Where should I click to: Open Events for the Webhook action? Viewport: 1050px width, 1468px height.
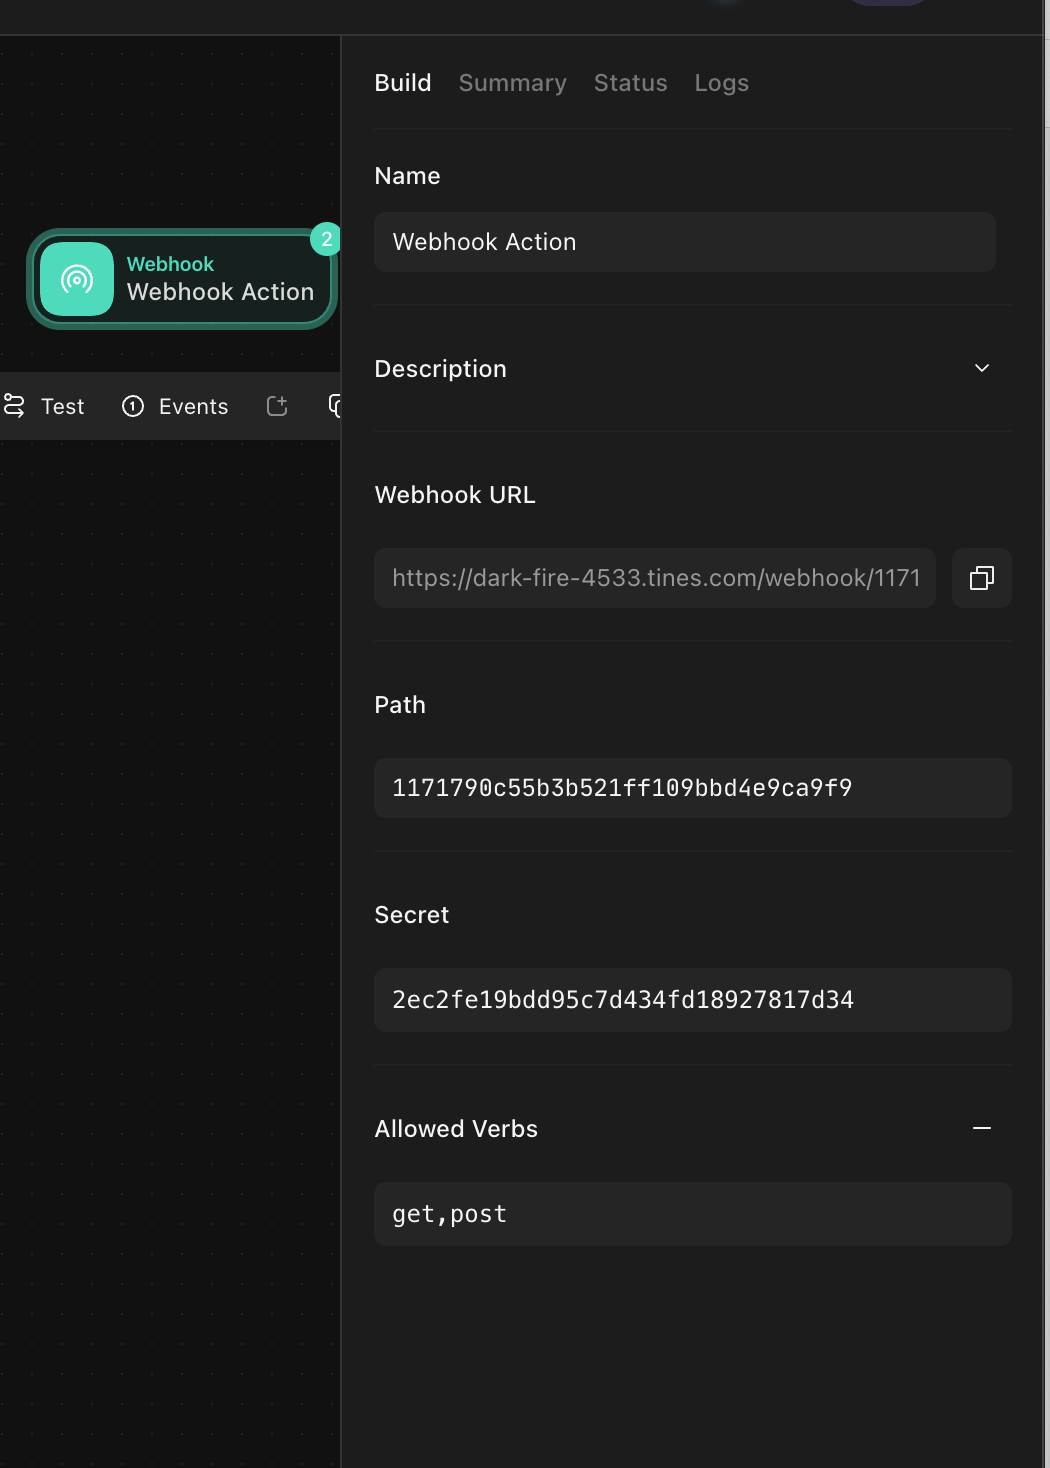coord(176,406)
